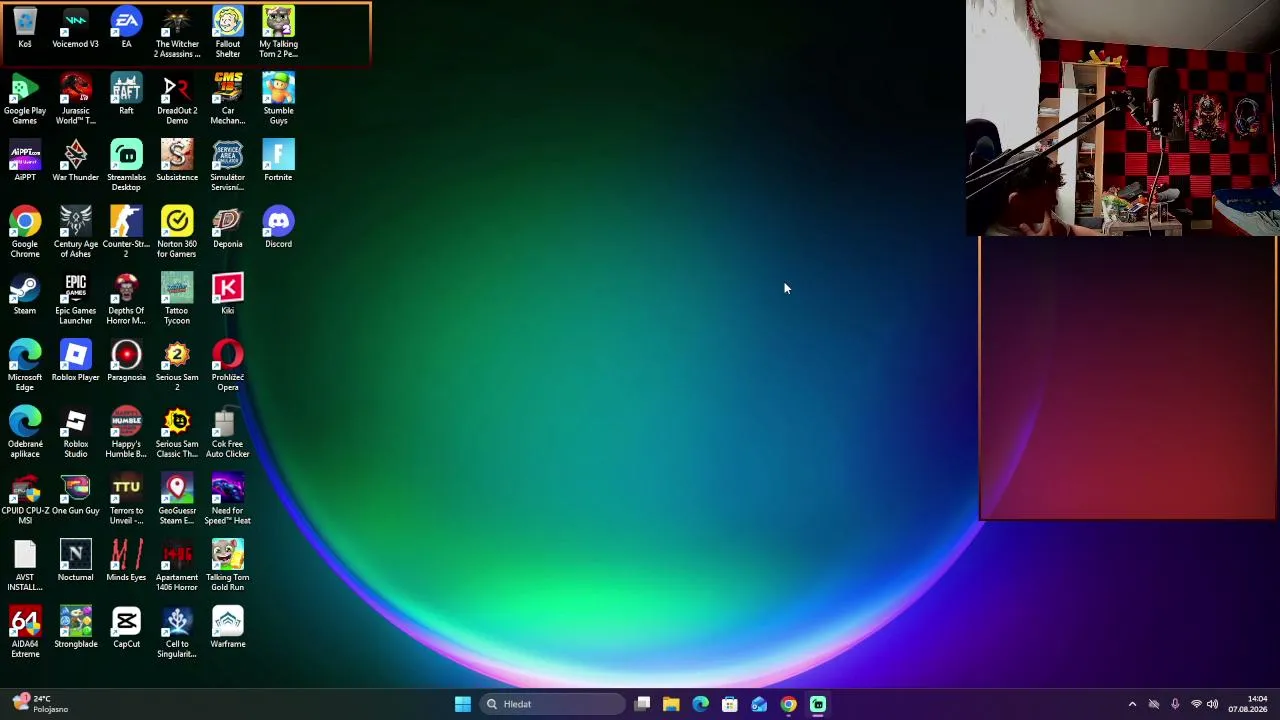
Task: Select the Raft desktop shortcut
Action: click(126, 95)
